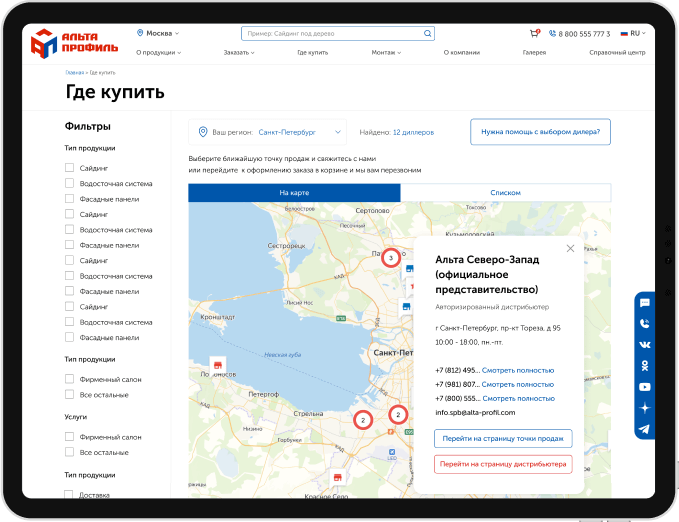Click the location pin next to Москва
679x522 pixels.
click(x=140, y=33)
